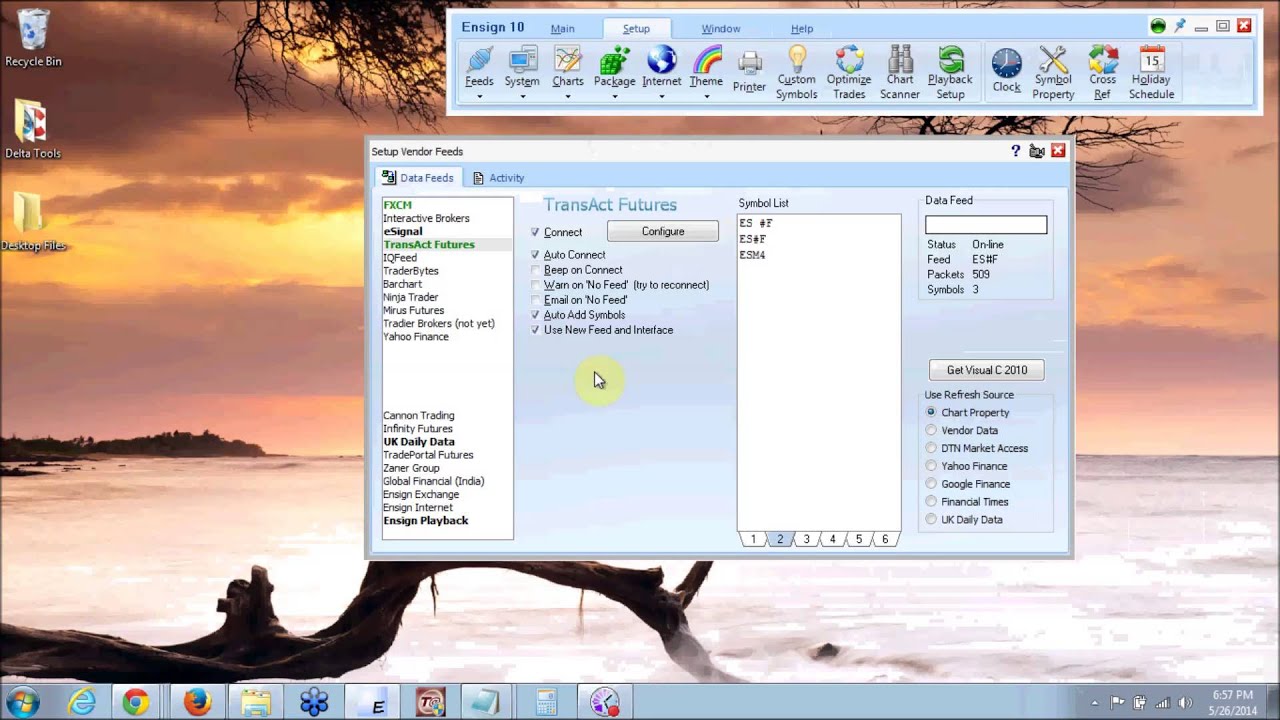
Task: Launch Firefox from taskbar
Action: pyautogui.click(x=197, y=702)
